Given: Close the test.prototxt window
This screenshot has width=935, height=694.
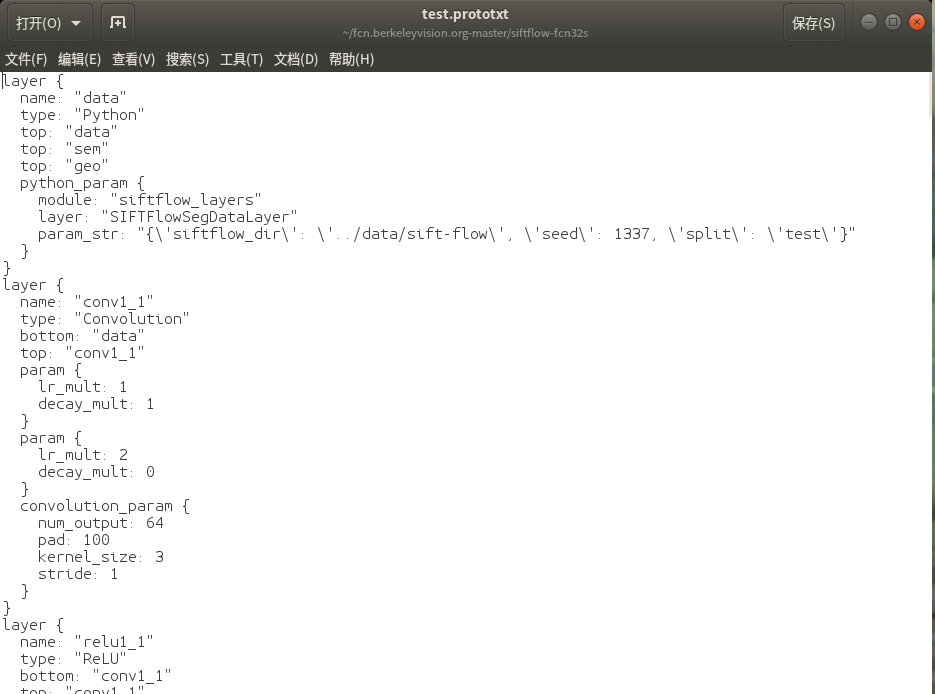Looking at the screenshot, I should (x=917, y=22).
